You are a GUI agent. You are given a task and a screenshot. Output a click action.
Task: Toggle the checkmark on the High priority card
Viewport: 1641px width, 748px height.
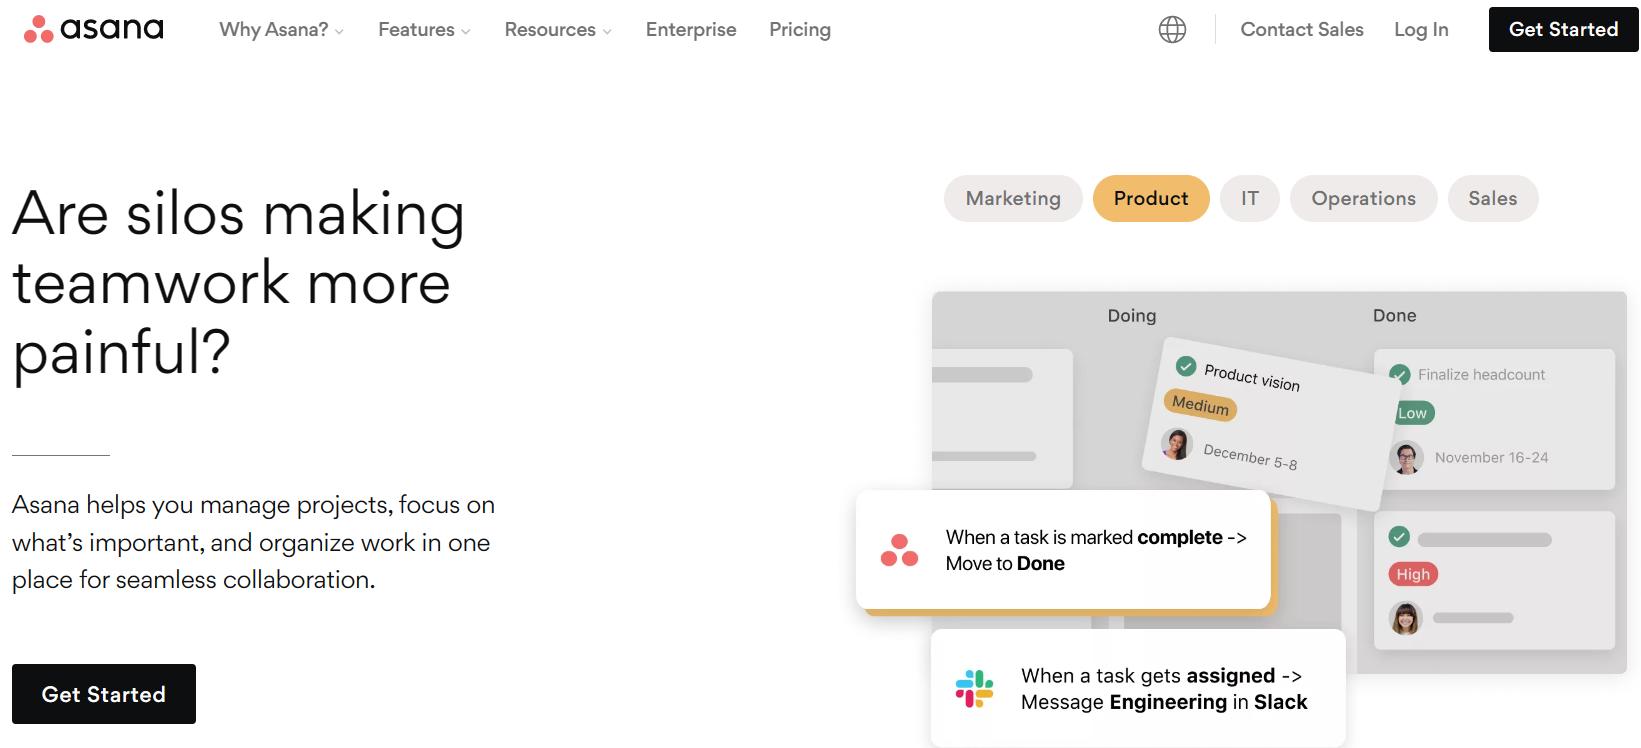click(x=1399, y=537)
